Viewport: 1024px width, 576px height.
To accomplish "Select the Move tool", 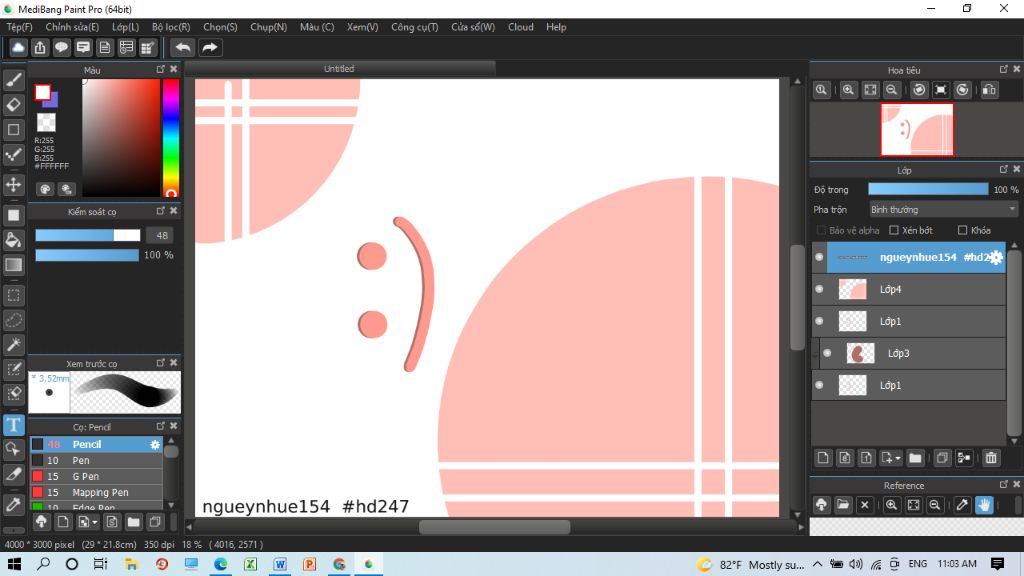I will 14,185.
